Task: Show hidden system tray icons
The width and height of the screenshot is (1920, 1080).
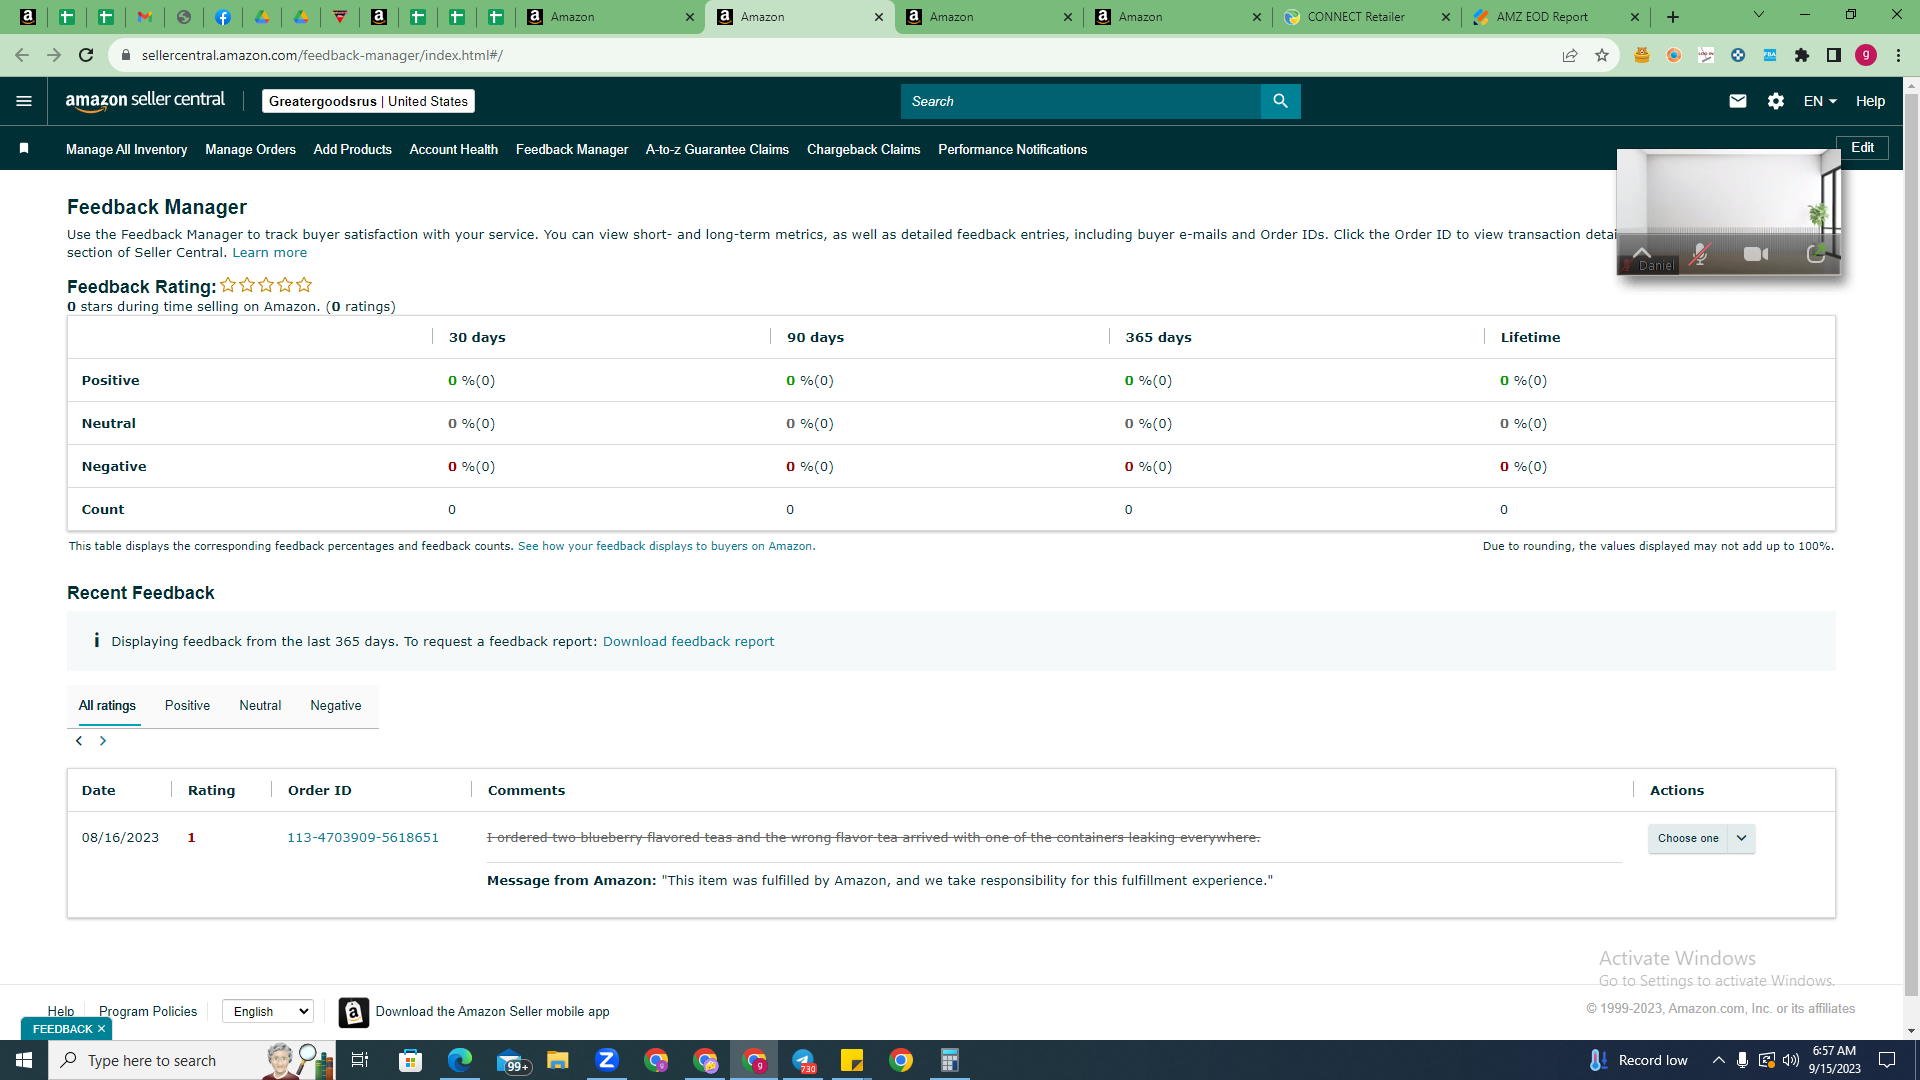Action: [x=1718, y=1060]
